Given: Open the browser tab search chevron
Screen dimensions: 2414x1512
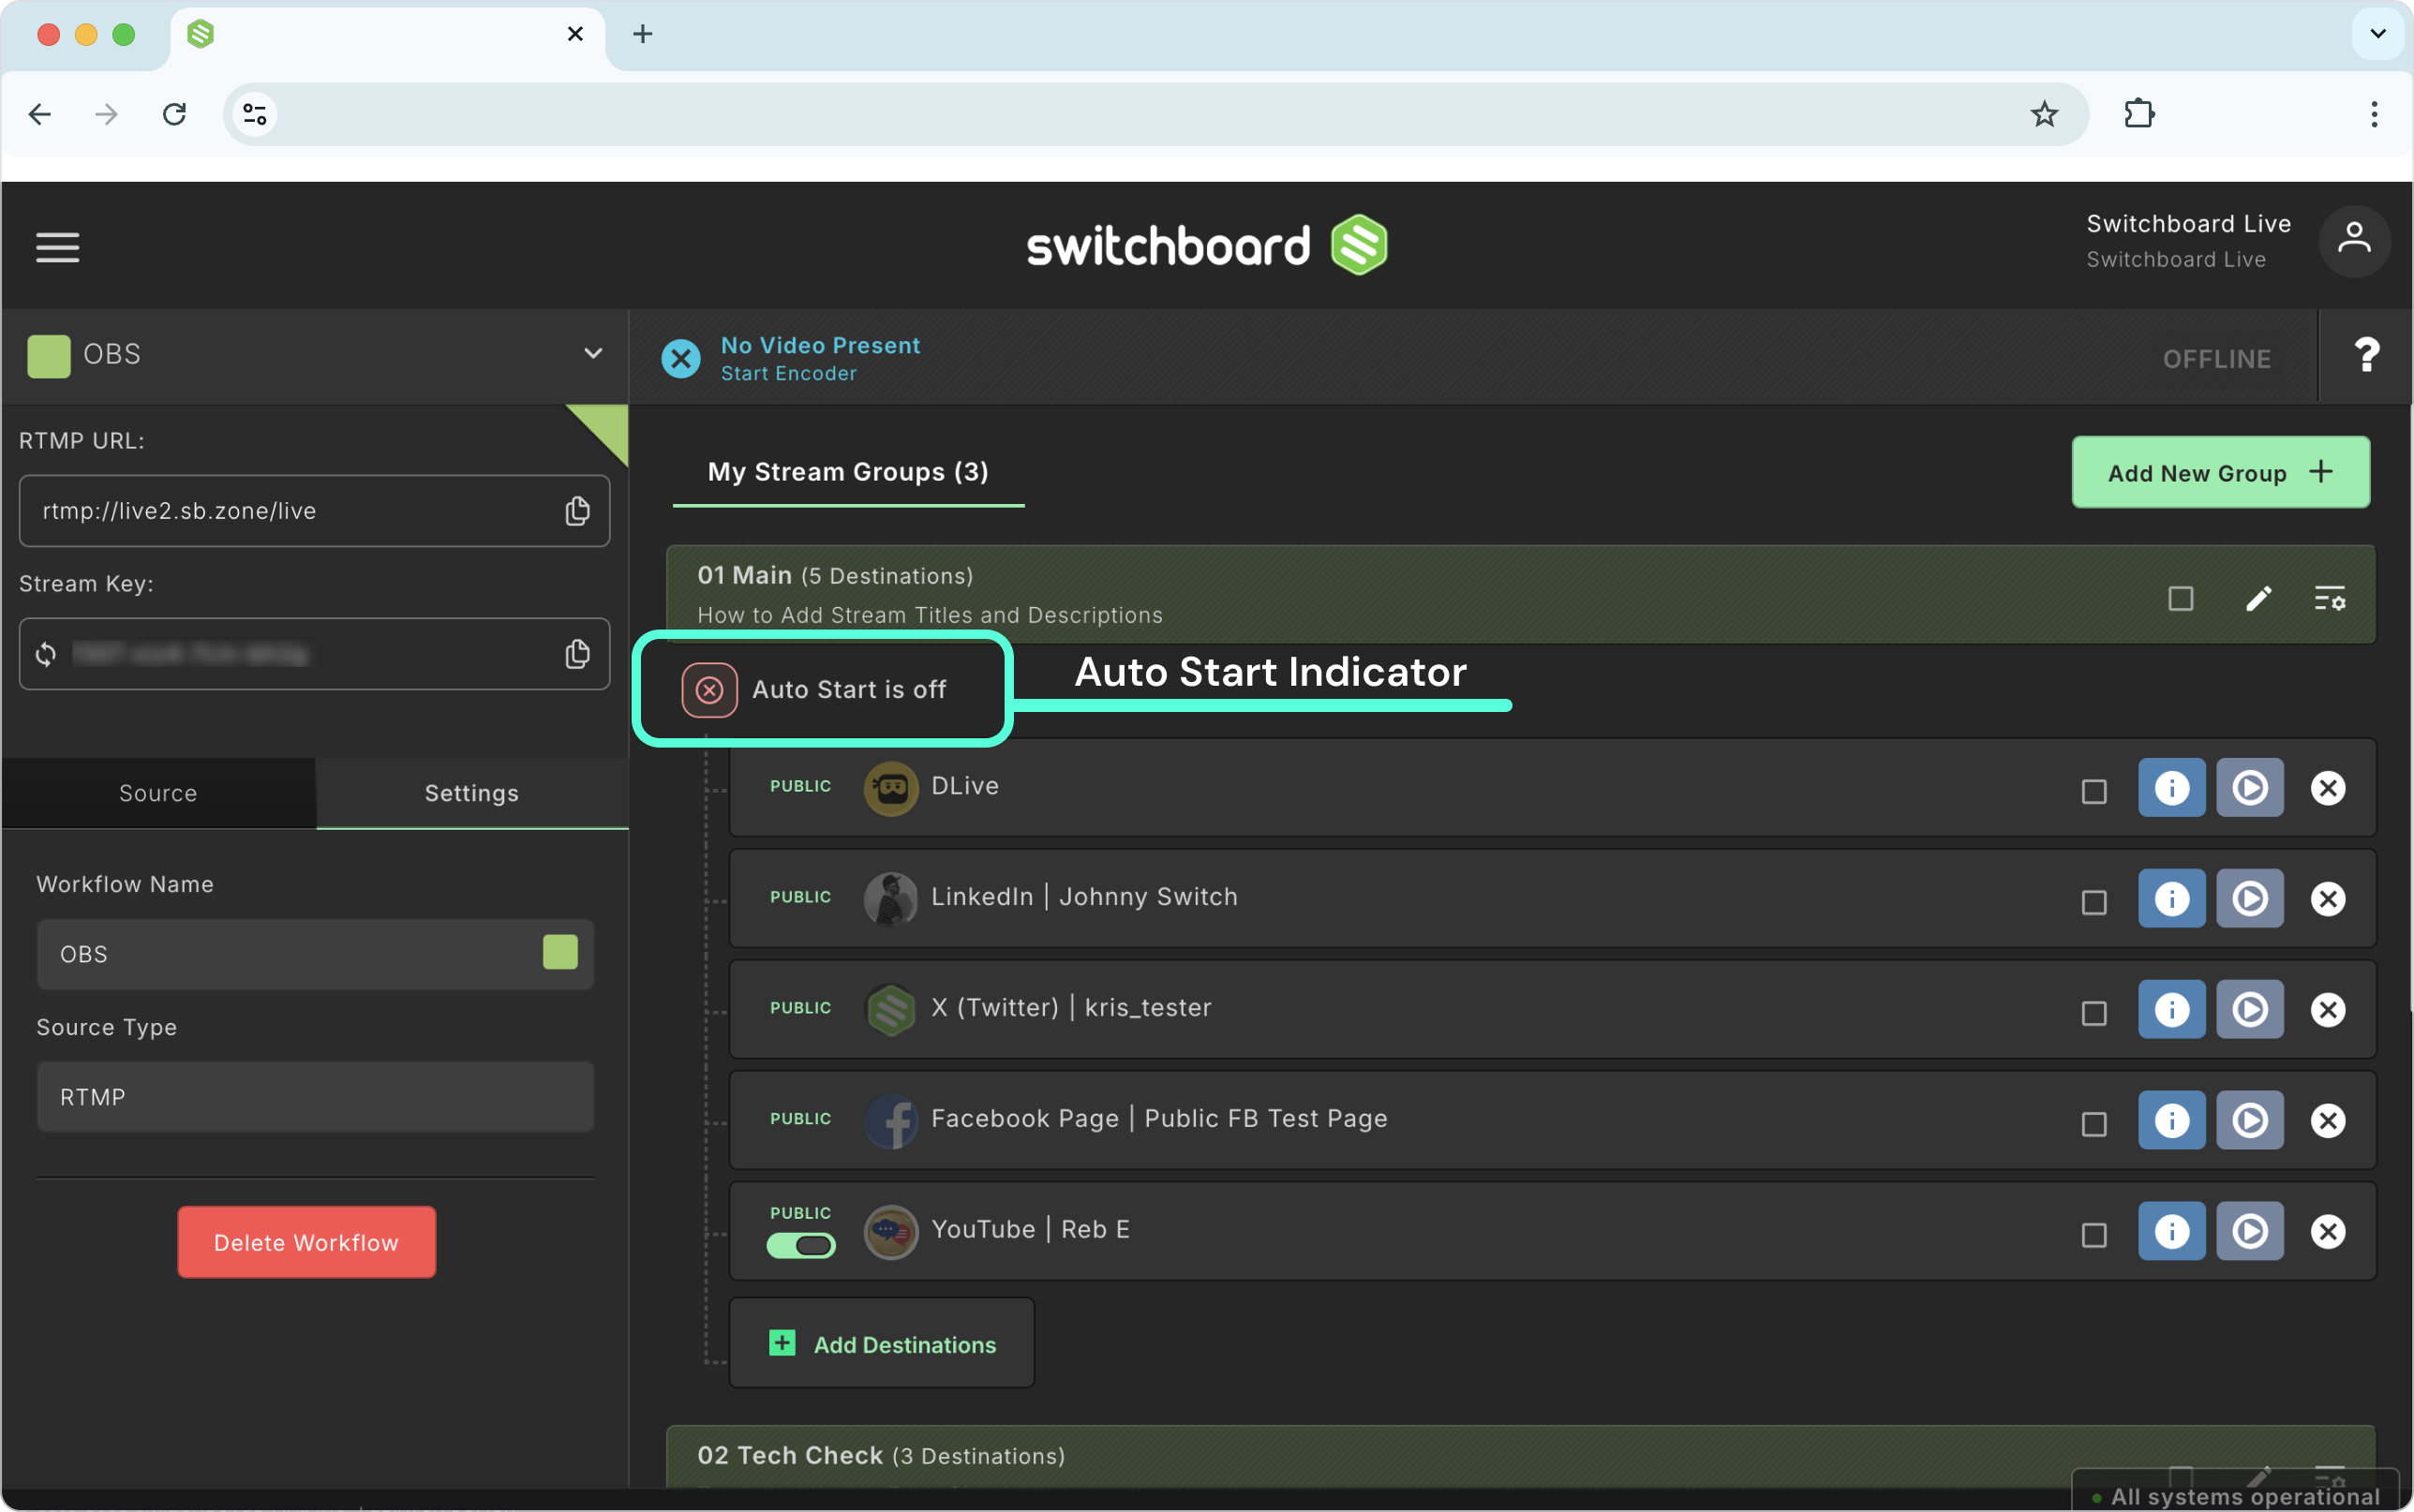Looking at the screenshot, I should coord(2377,34).
